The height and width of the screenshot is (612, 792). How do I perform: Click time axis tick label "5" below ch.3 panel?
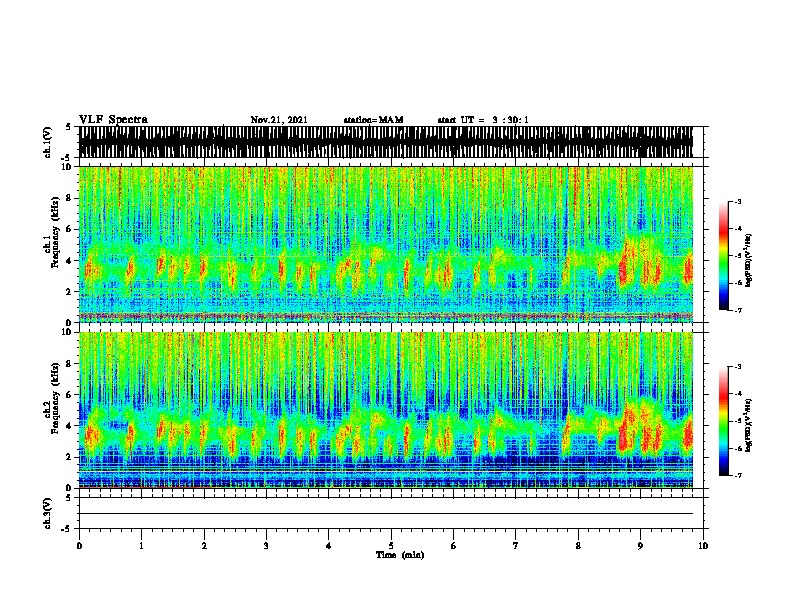pos(391,545)
